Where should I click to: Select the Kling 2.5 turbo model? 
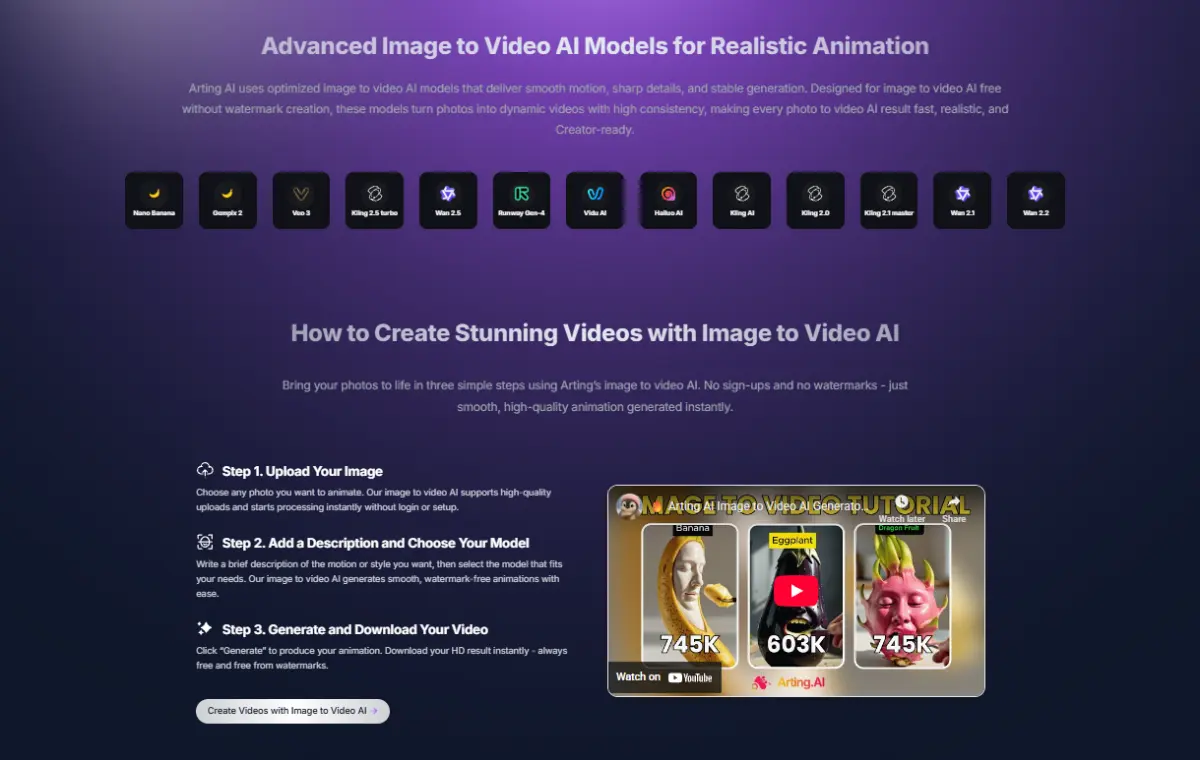[374, 200]
